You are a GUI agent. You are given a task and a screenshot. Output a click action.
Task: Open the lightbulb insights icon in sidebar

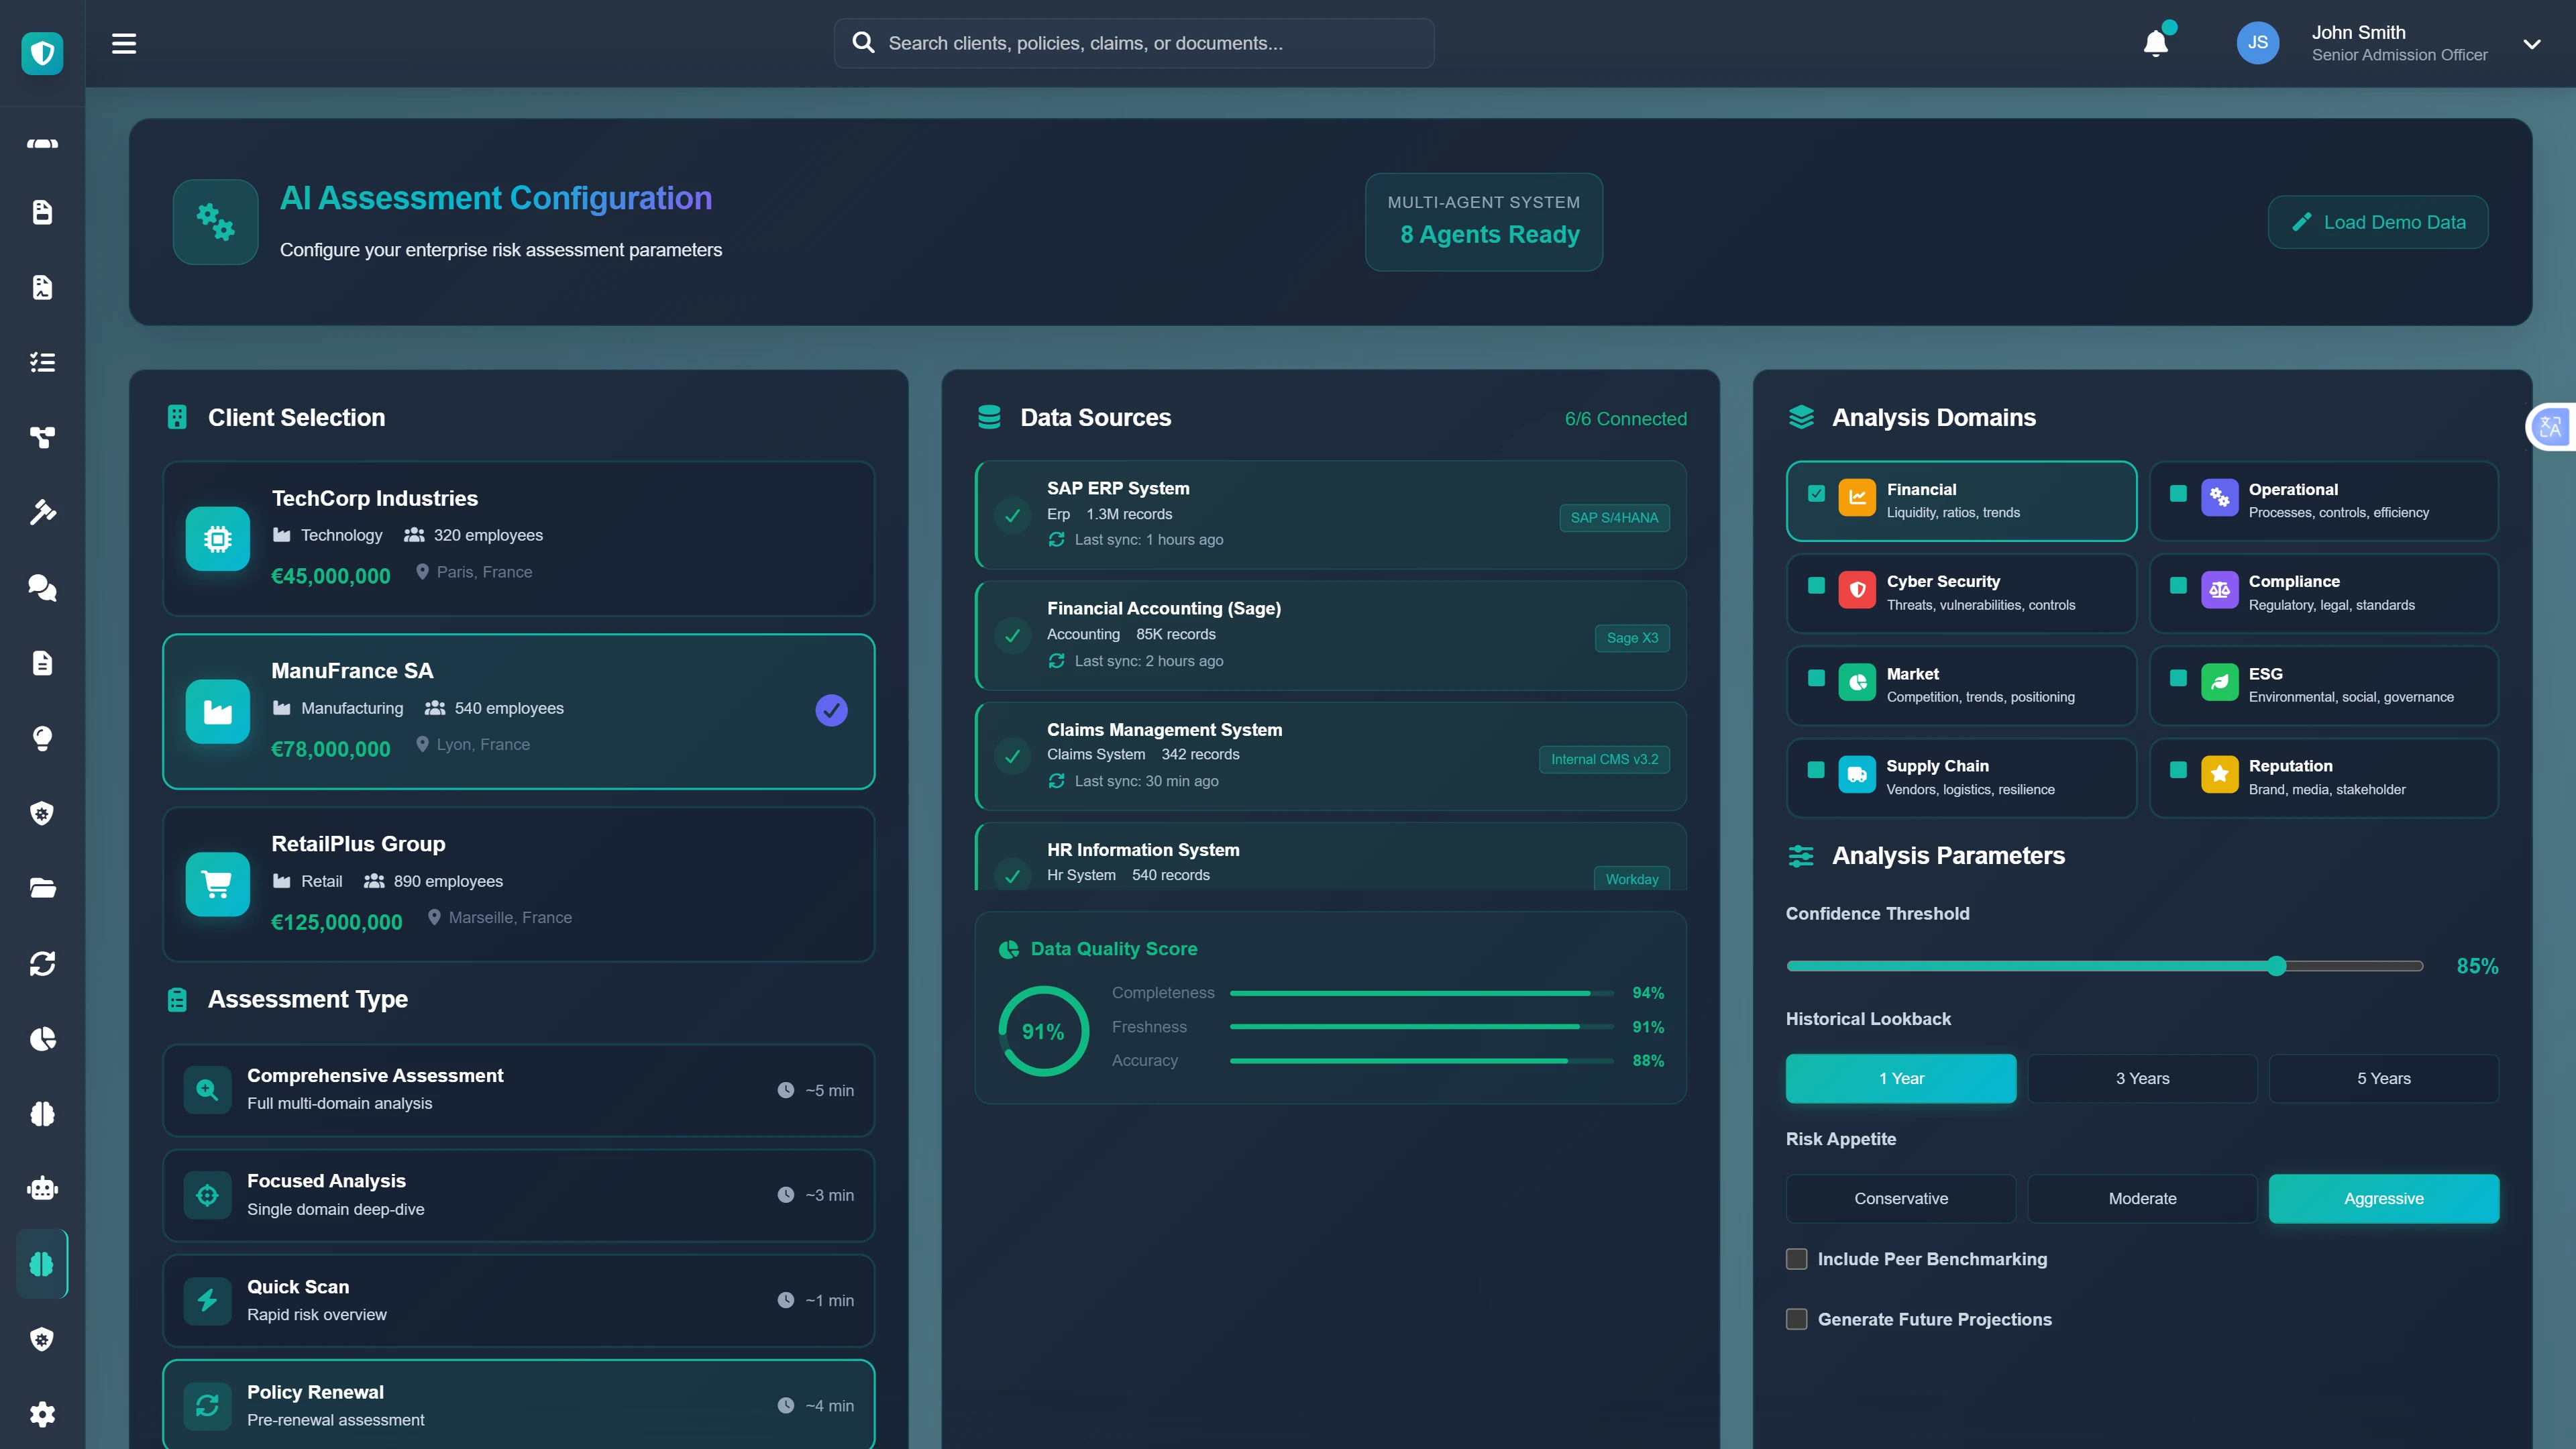point(42,738)
